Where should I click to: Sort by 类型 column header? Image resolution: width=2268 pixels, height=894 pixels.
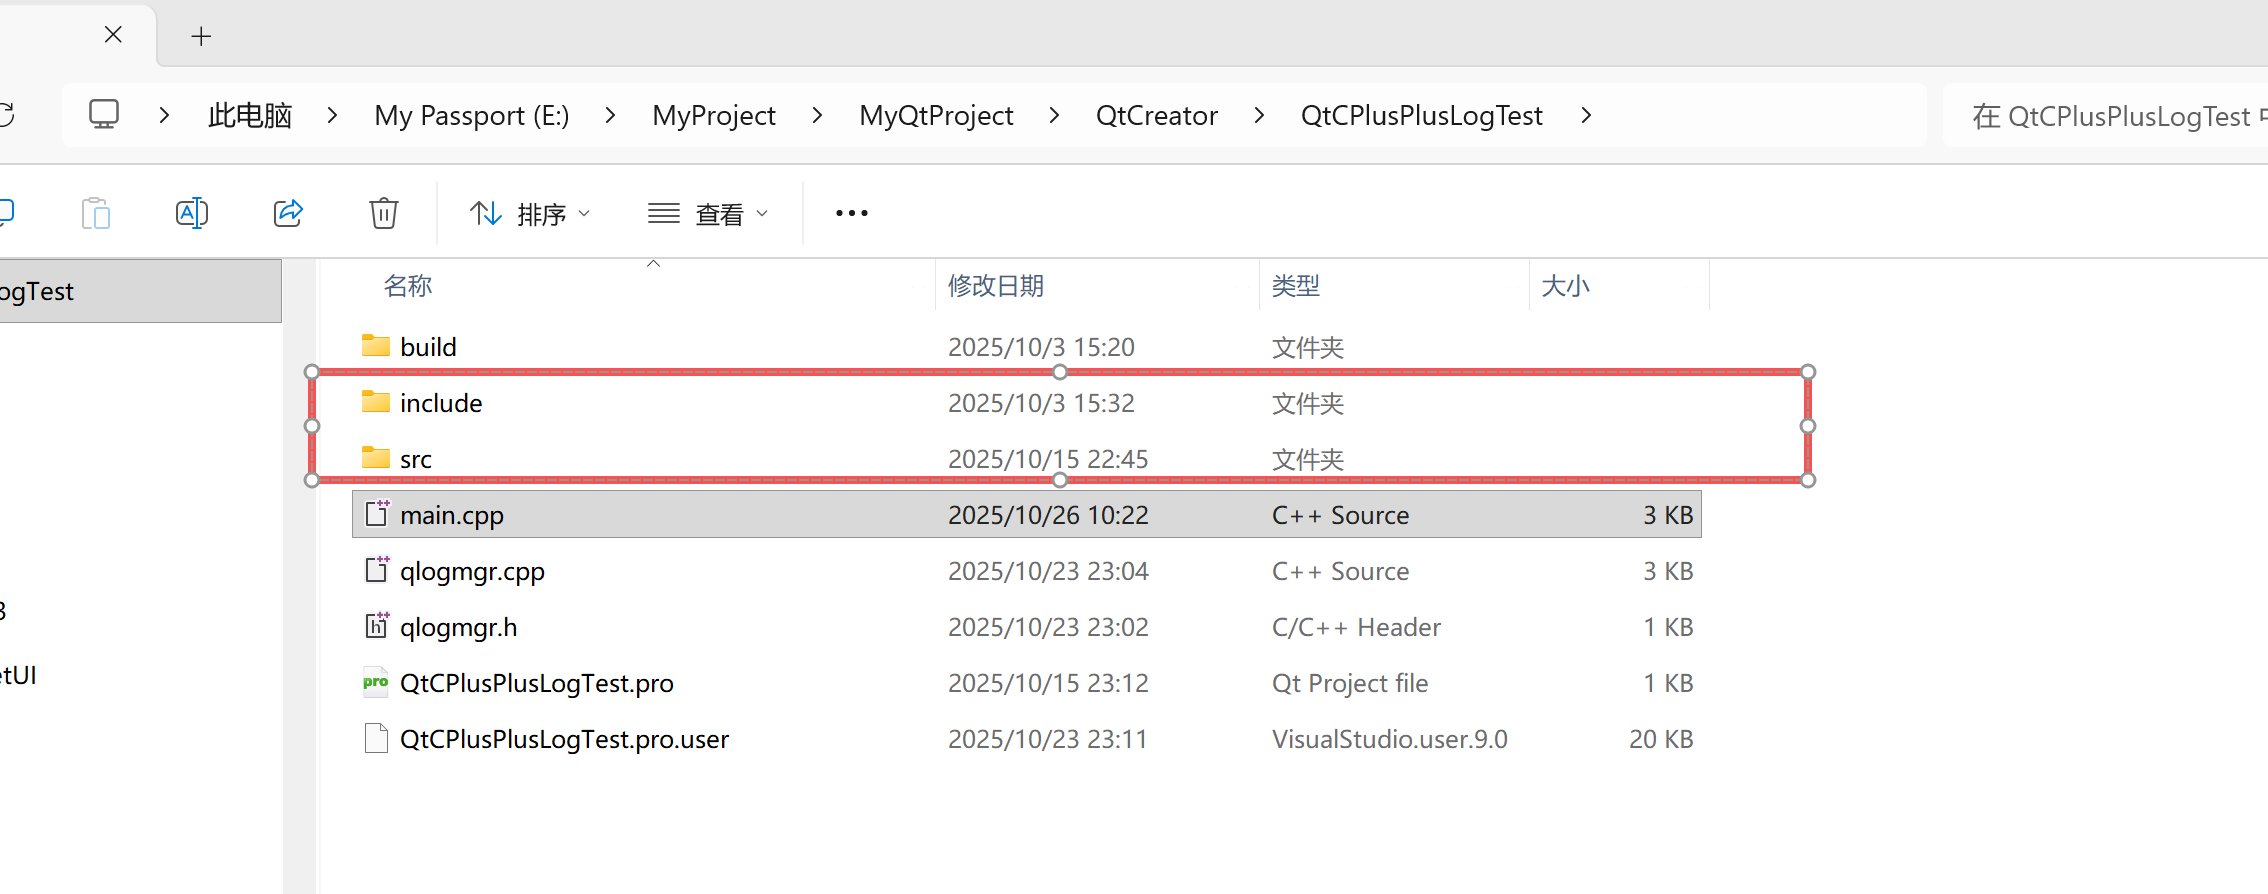click(x=1296, y=286)
